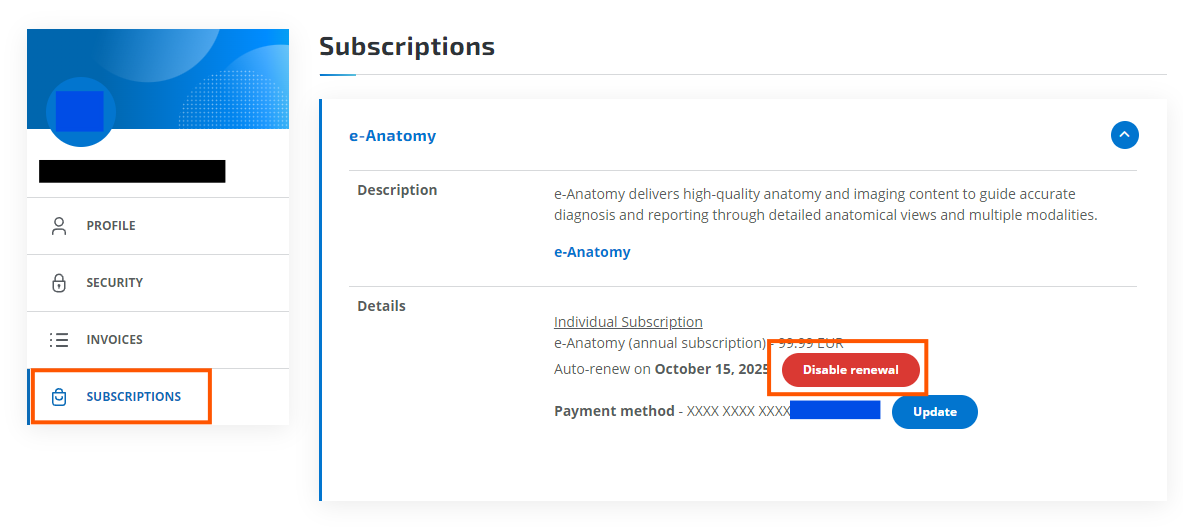Click the list icon beside Invoices
The image size is (1183, 527).
tap(59, 340)
